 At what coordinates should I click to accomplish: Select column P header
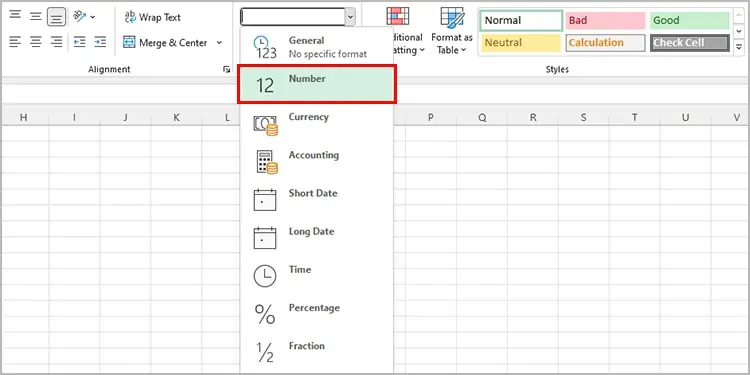point(430,117)
